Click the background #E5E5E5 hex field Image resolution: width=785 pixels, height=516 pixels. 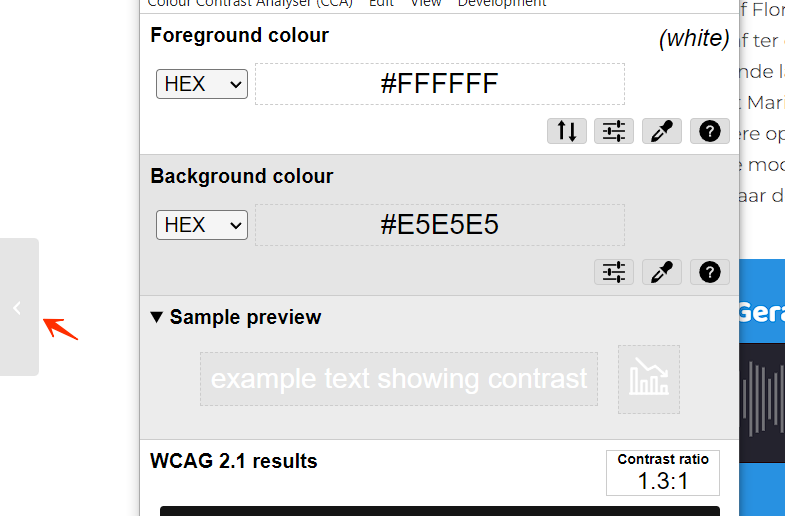[x=440, y=225]
